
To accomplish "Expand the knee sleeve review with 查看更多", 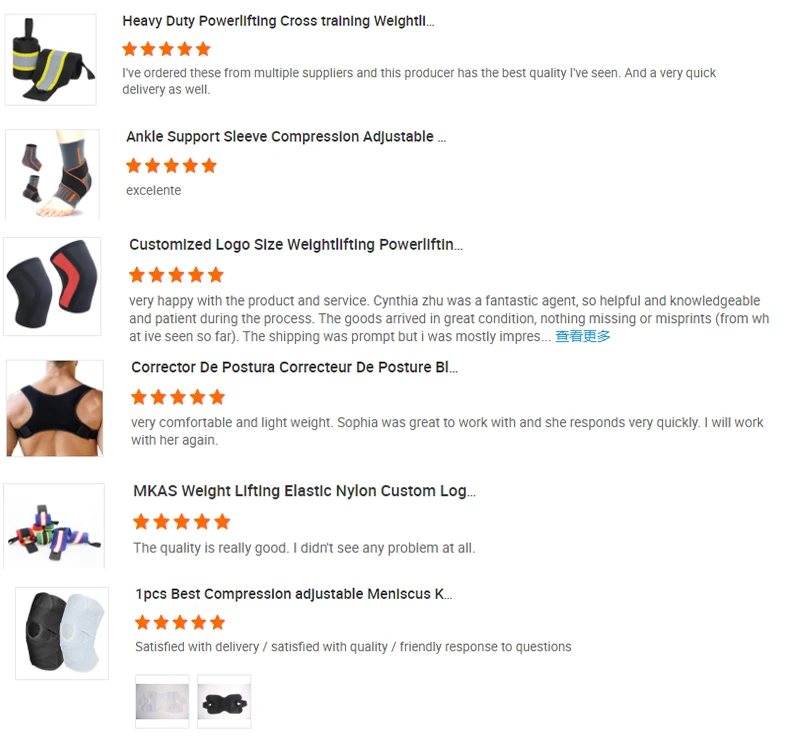I will point(583,336).
